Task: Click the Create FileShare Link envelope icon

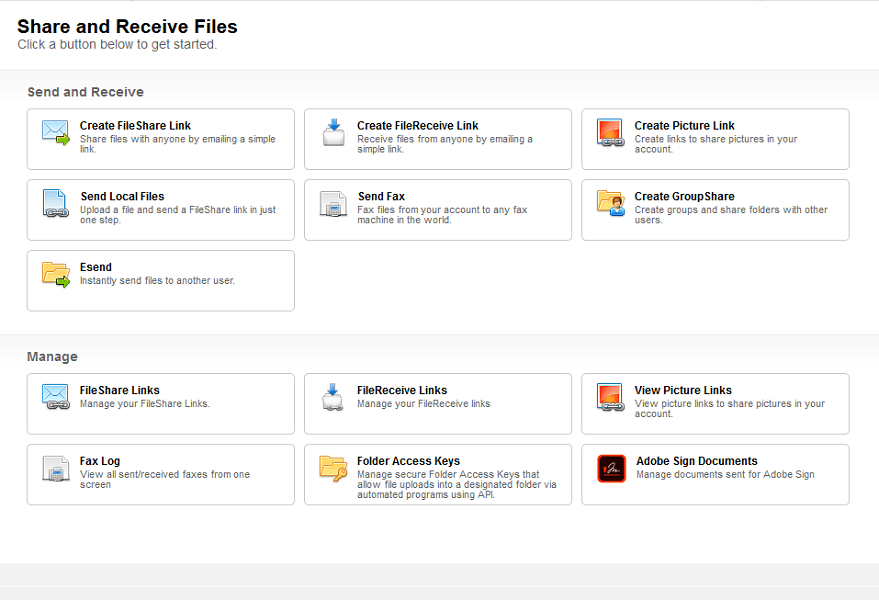Action: pyautogui.click(x=56, y=132)
